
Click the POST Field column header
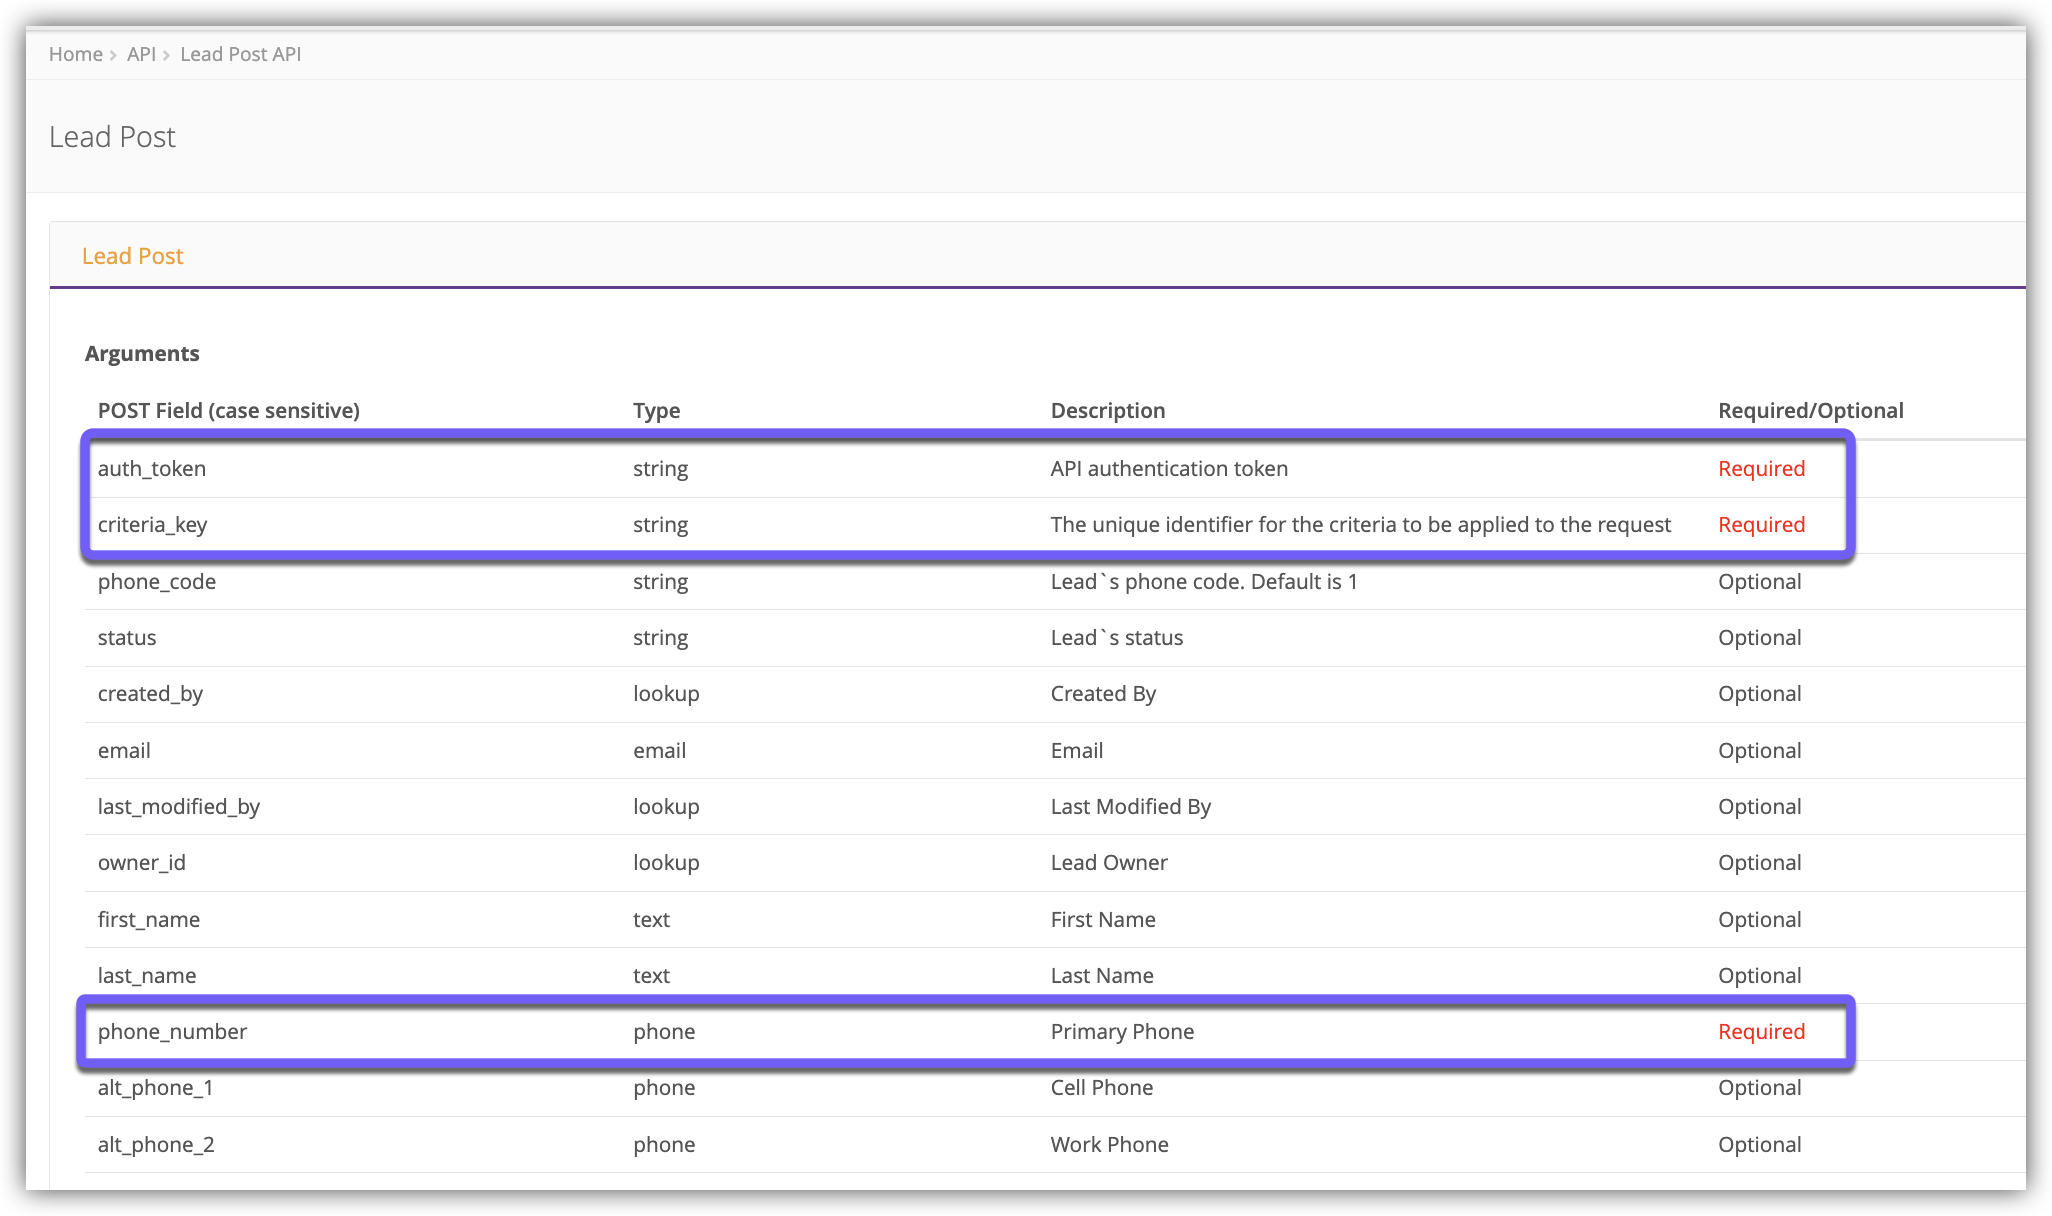point(229,411)
